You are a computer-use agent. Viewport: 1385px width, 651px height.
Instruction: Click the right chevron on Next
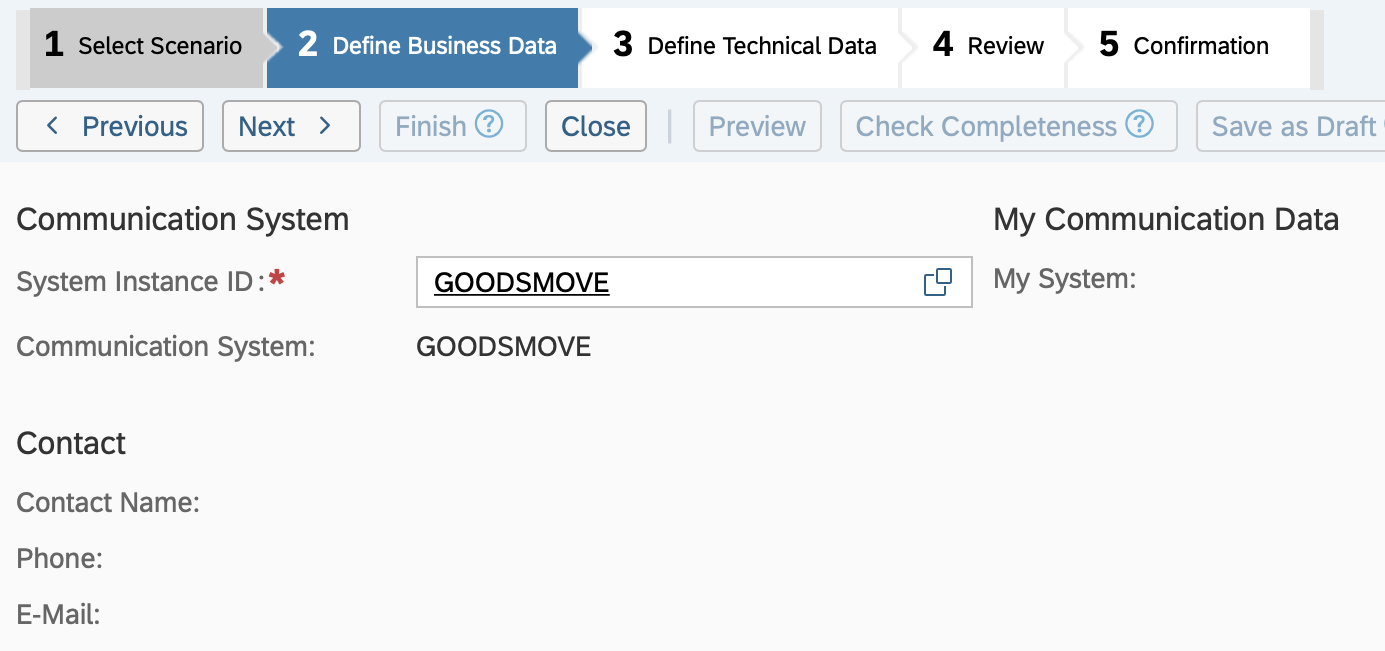point(324,126)
